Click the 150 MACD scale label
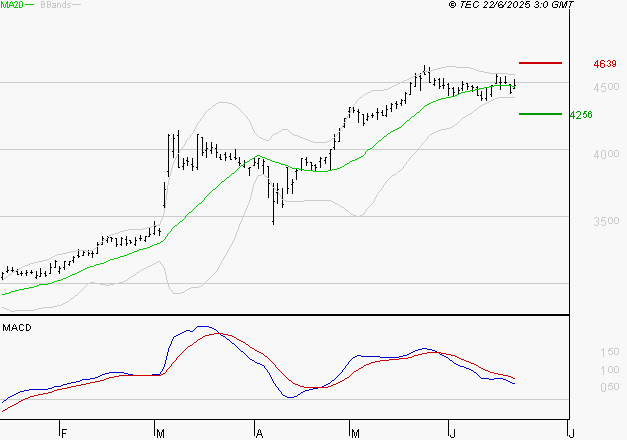 click(x=610, y=352)
